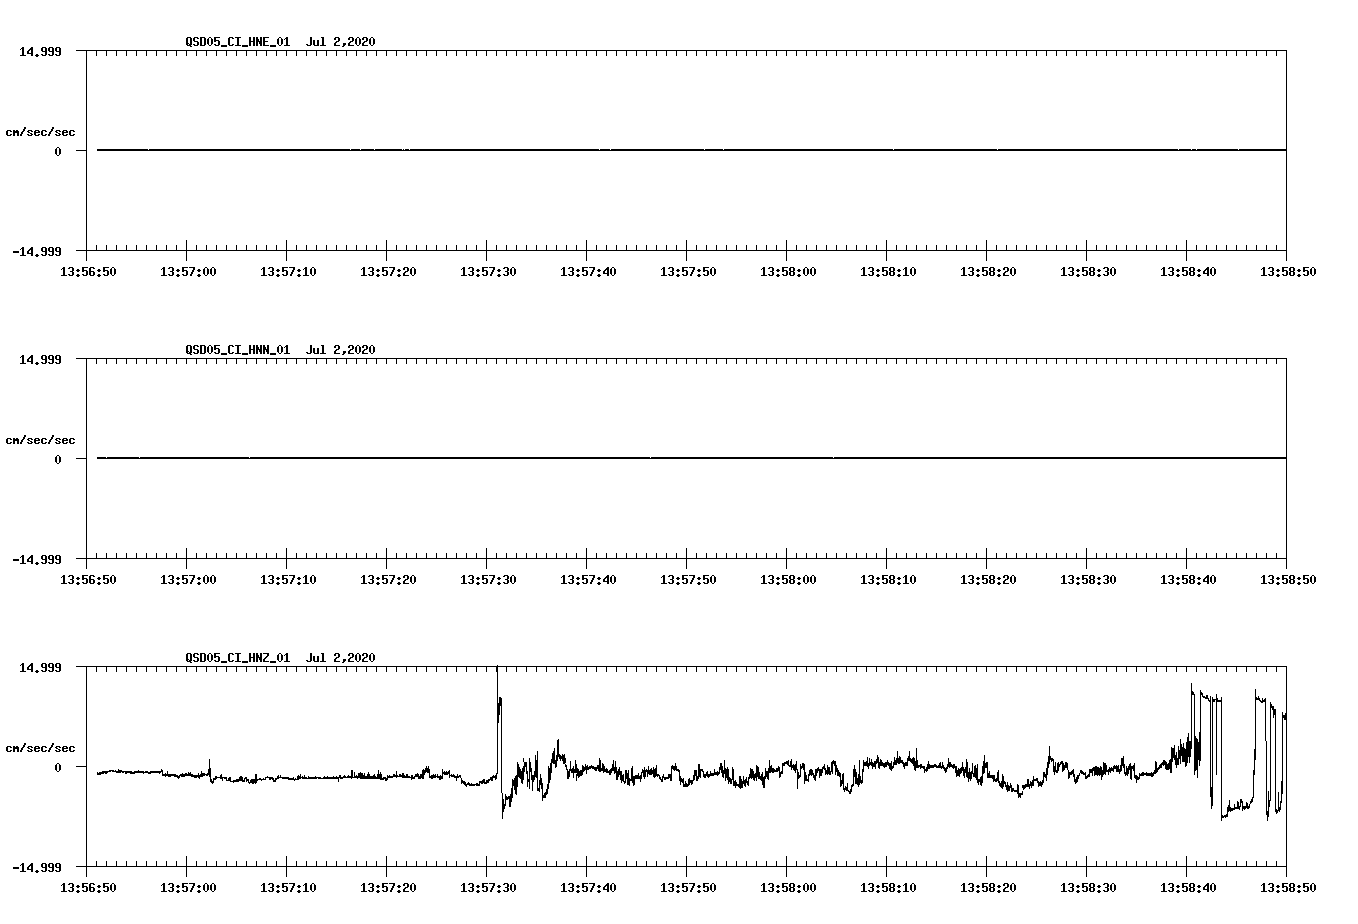Click the -14.999 label on the HNZ plot
1358x924 pixels.
point(37,867)
